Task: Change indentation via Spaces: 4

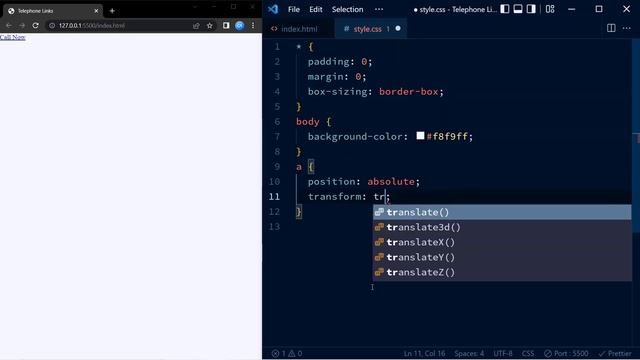Action: point(469,353)
